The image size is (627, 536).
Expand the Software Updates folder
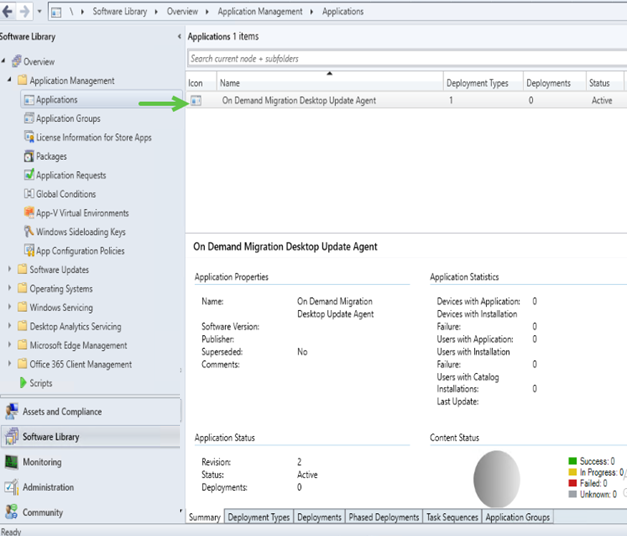coord(10,270)
